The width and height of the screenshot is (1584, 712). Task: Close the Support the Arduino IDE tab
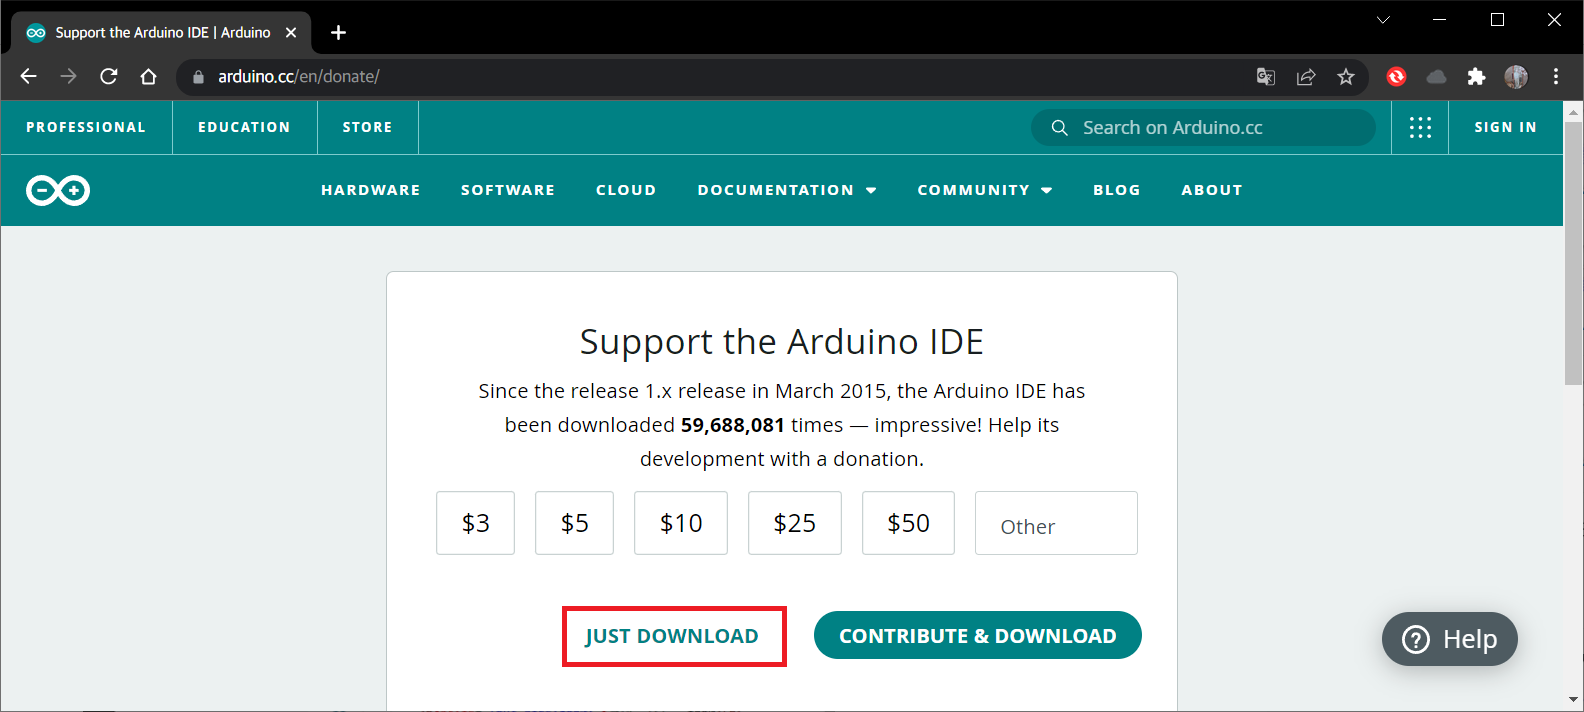291,33
